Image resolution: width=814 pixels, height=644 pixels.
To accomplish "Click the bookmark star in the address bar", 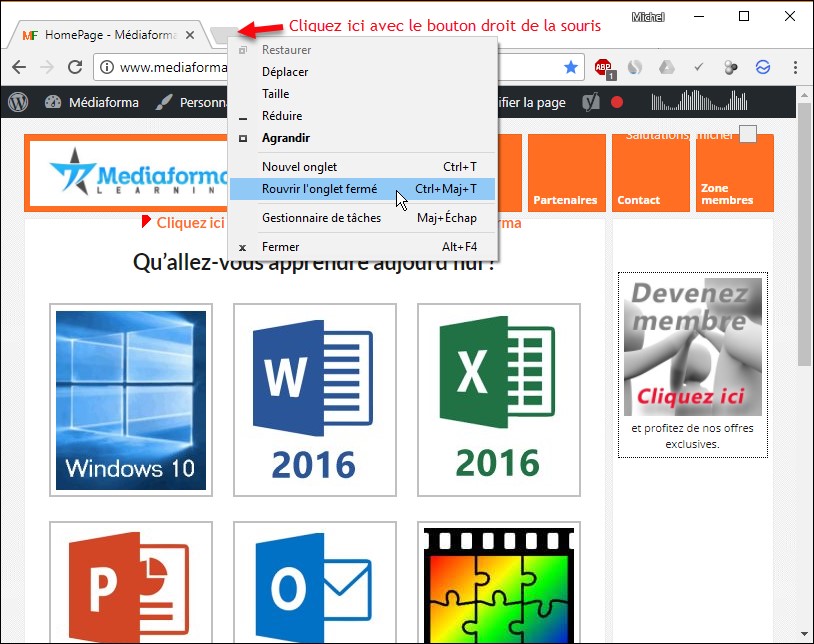I will tap(571, 67).
